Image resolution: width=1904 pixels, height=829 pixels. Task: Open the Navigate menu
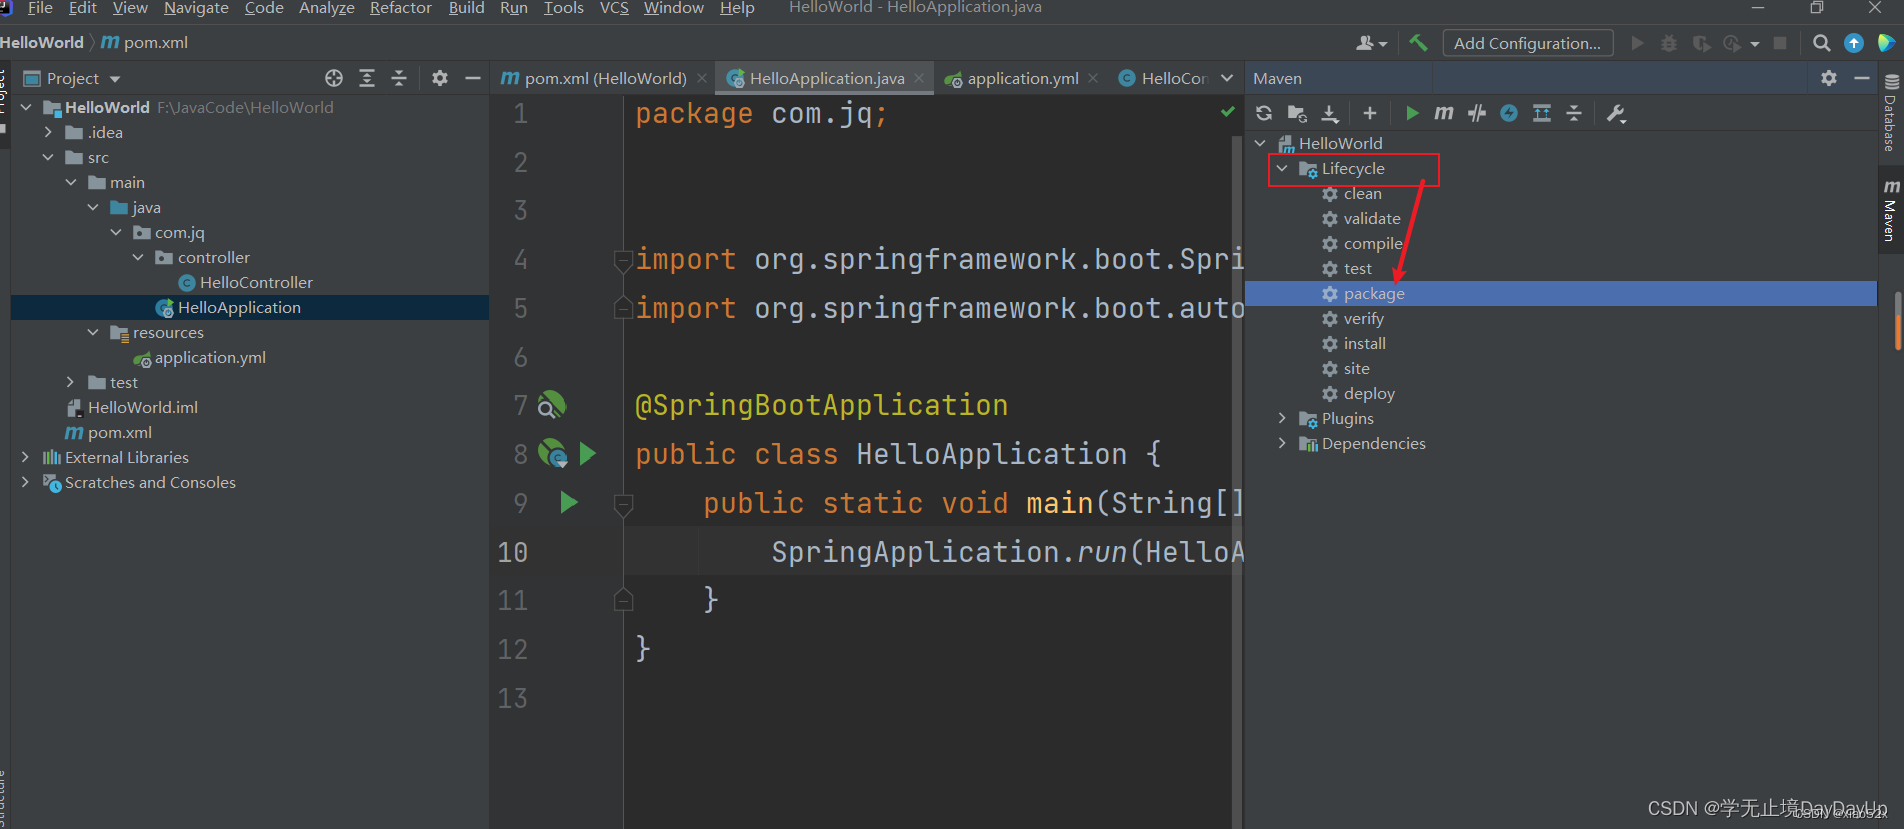click(x=196, y=8)
